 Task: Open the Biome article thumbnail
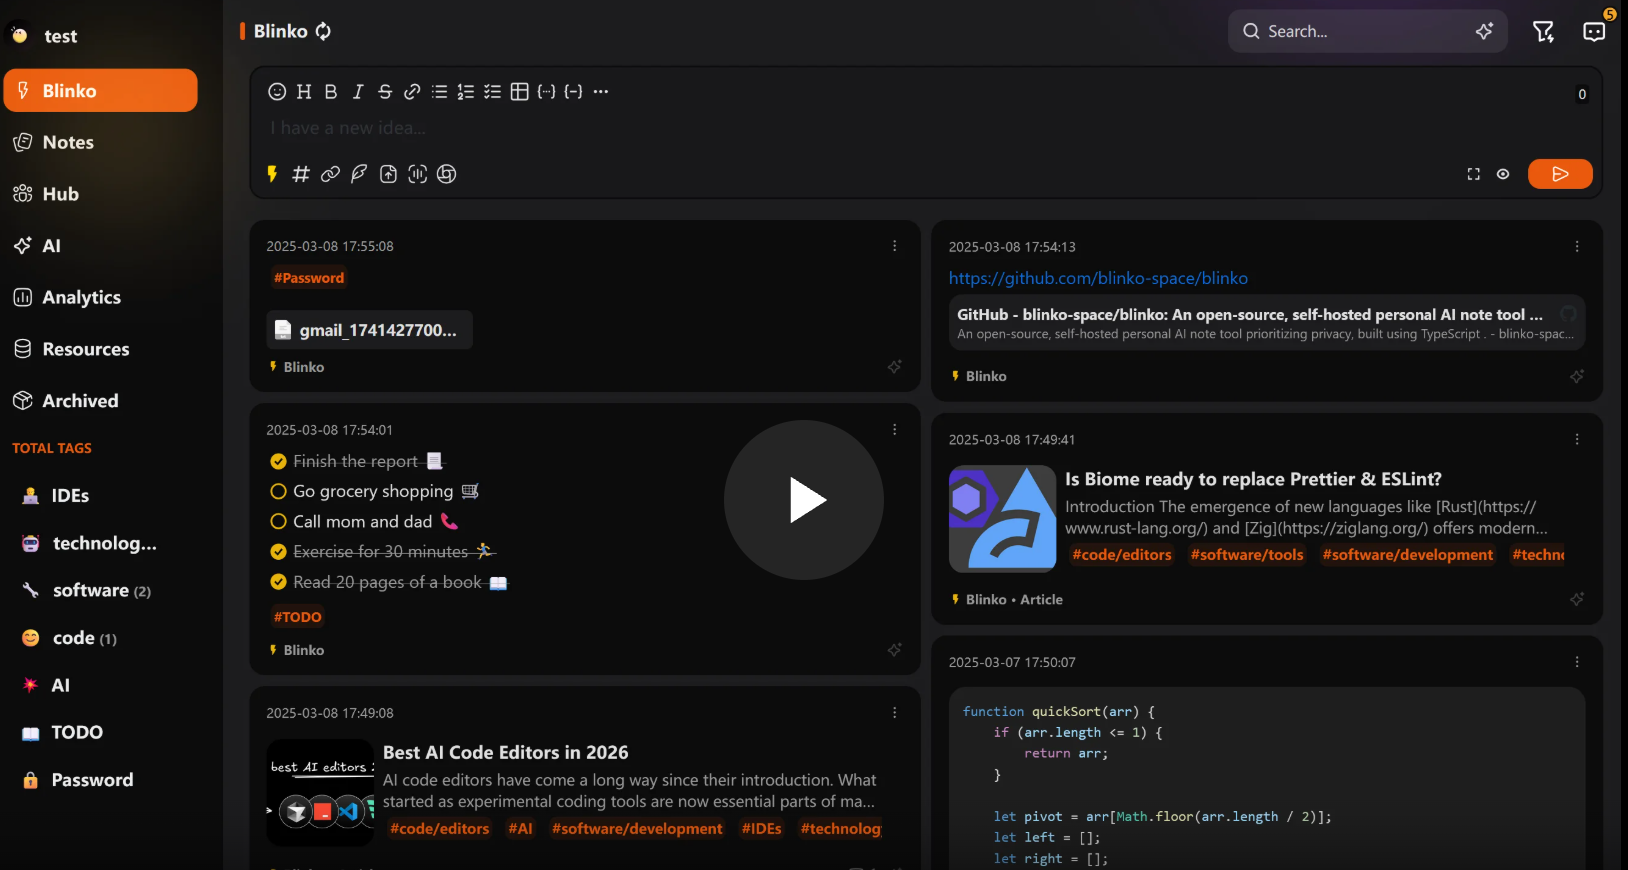pyautogui.click(x=1002, y=519)
